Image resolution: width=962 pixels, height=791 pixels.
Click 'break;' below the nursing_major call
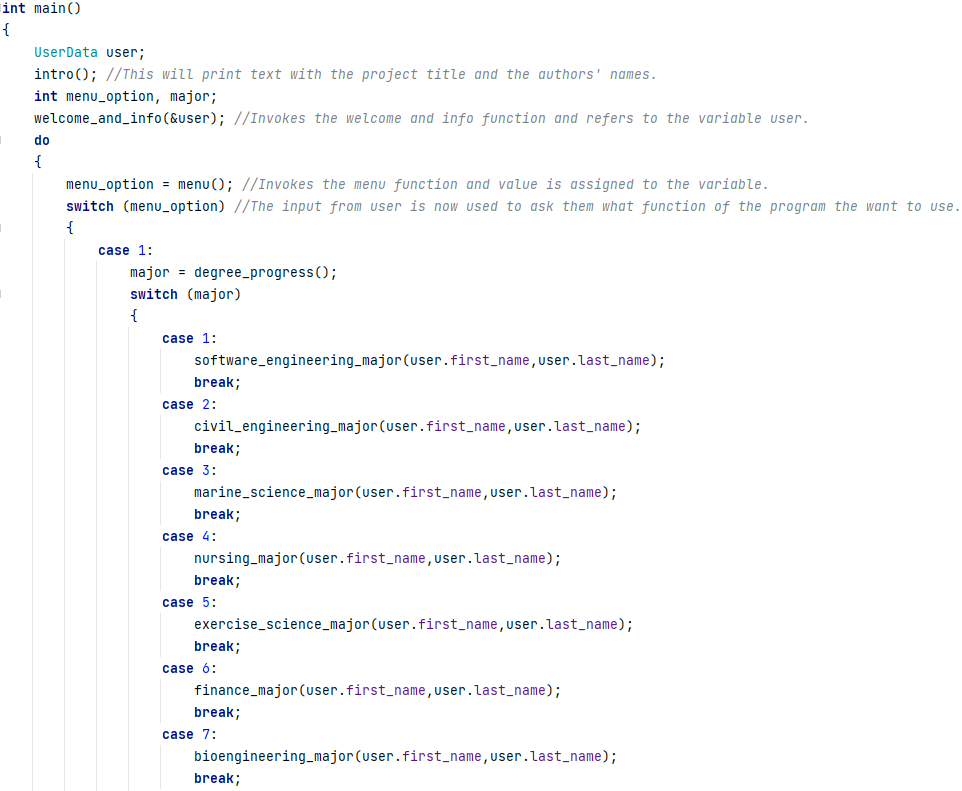click(218, 581)
